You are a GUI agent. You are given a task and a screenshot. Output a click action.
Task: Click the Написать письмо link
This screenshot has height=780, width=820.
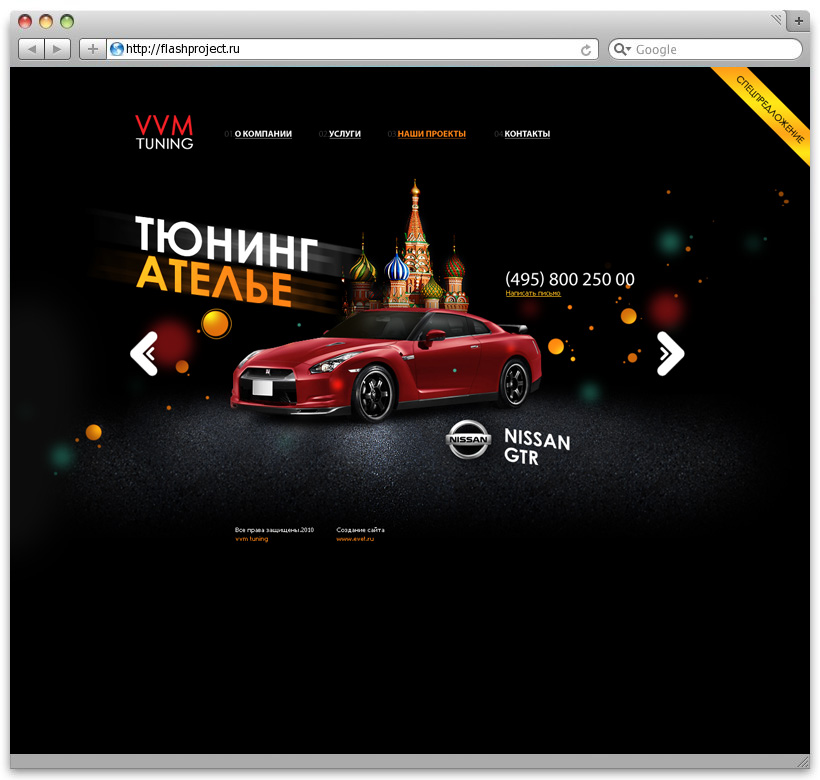533,293
